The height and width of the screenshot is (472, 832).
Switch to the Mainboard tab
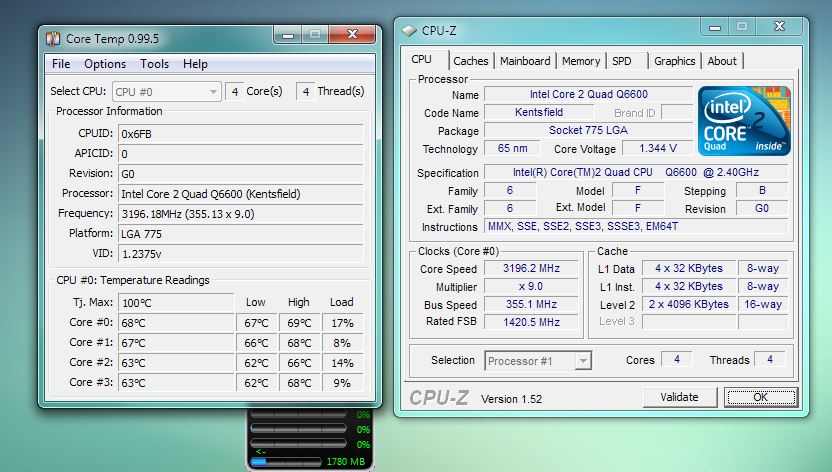[x=525, y=61]
